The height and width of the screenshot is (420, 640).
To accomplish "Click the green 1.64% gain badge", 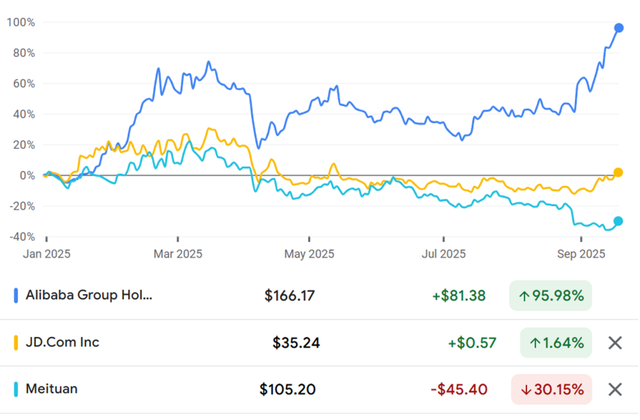I will pyautogui.click(x=550, y=343).
